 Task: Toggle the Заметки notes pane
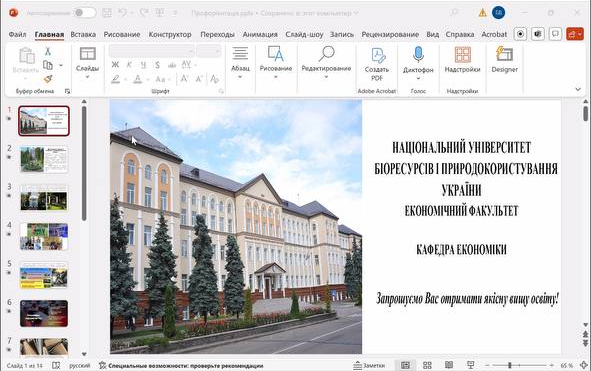[x=369, y=365]
